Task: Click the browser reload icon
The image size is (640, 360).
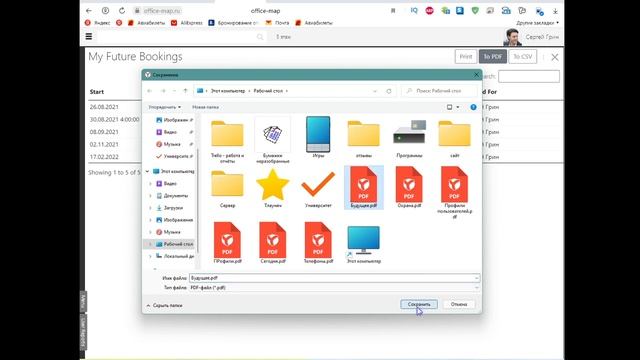Action: pyautogui.click(x=122, y=11)
